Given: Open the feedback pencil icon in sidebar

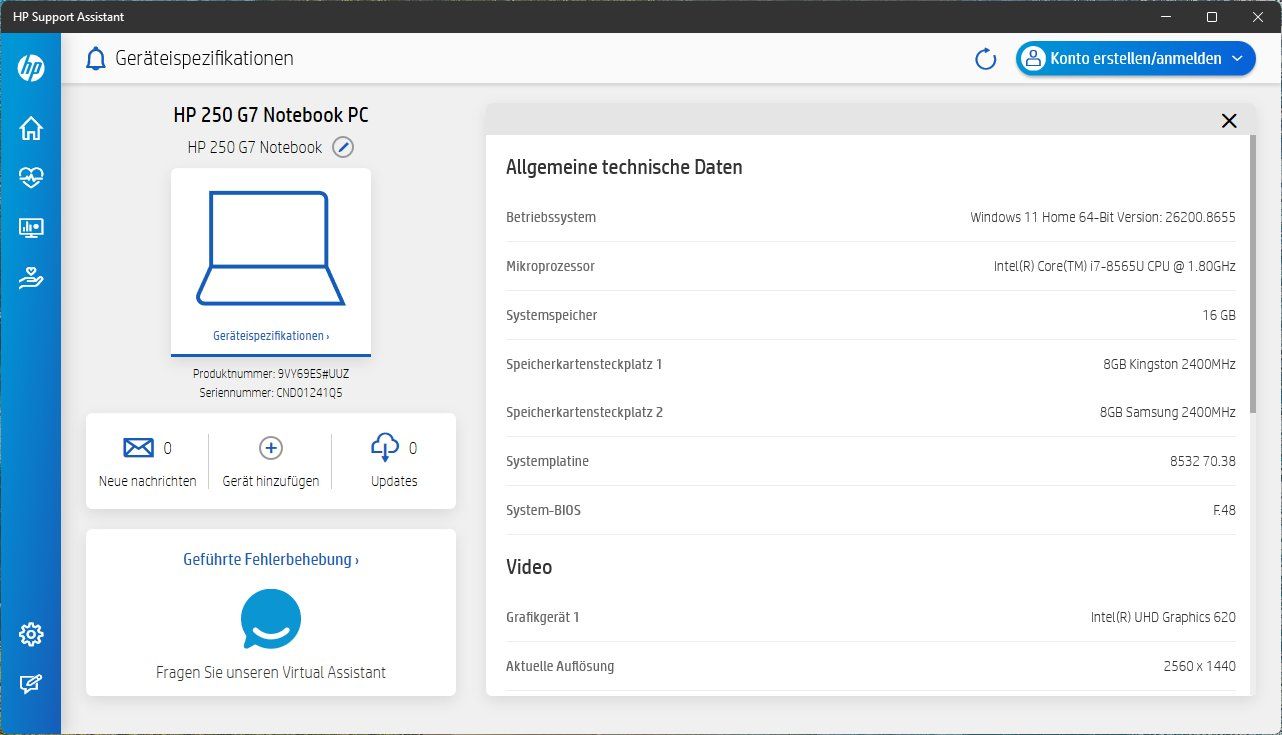Looking at the screenshot, I should coord(31,685).
